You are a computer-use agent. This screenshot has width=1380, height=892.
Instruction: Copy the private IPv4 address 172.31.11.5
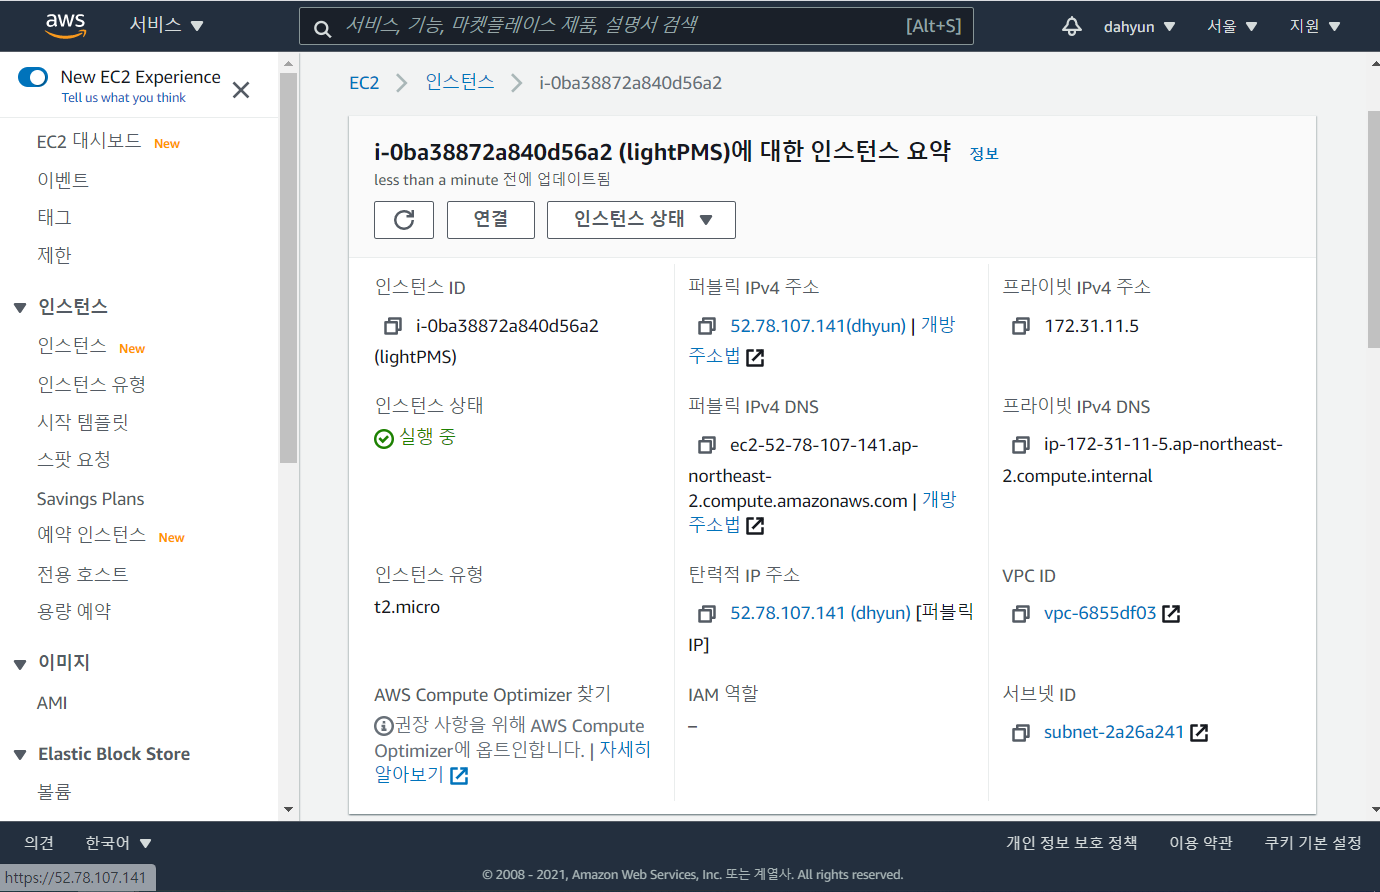coord(1021,326)
